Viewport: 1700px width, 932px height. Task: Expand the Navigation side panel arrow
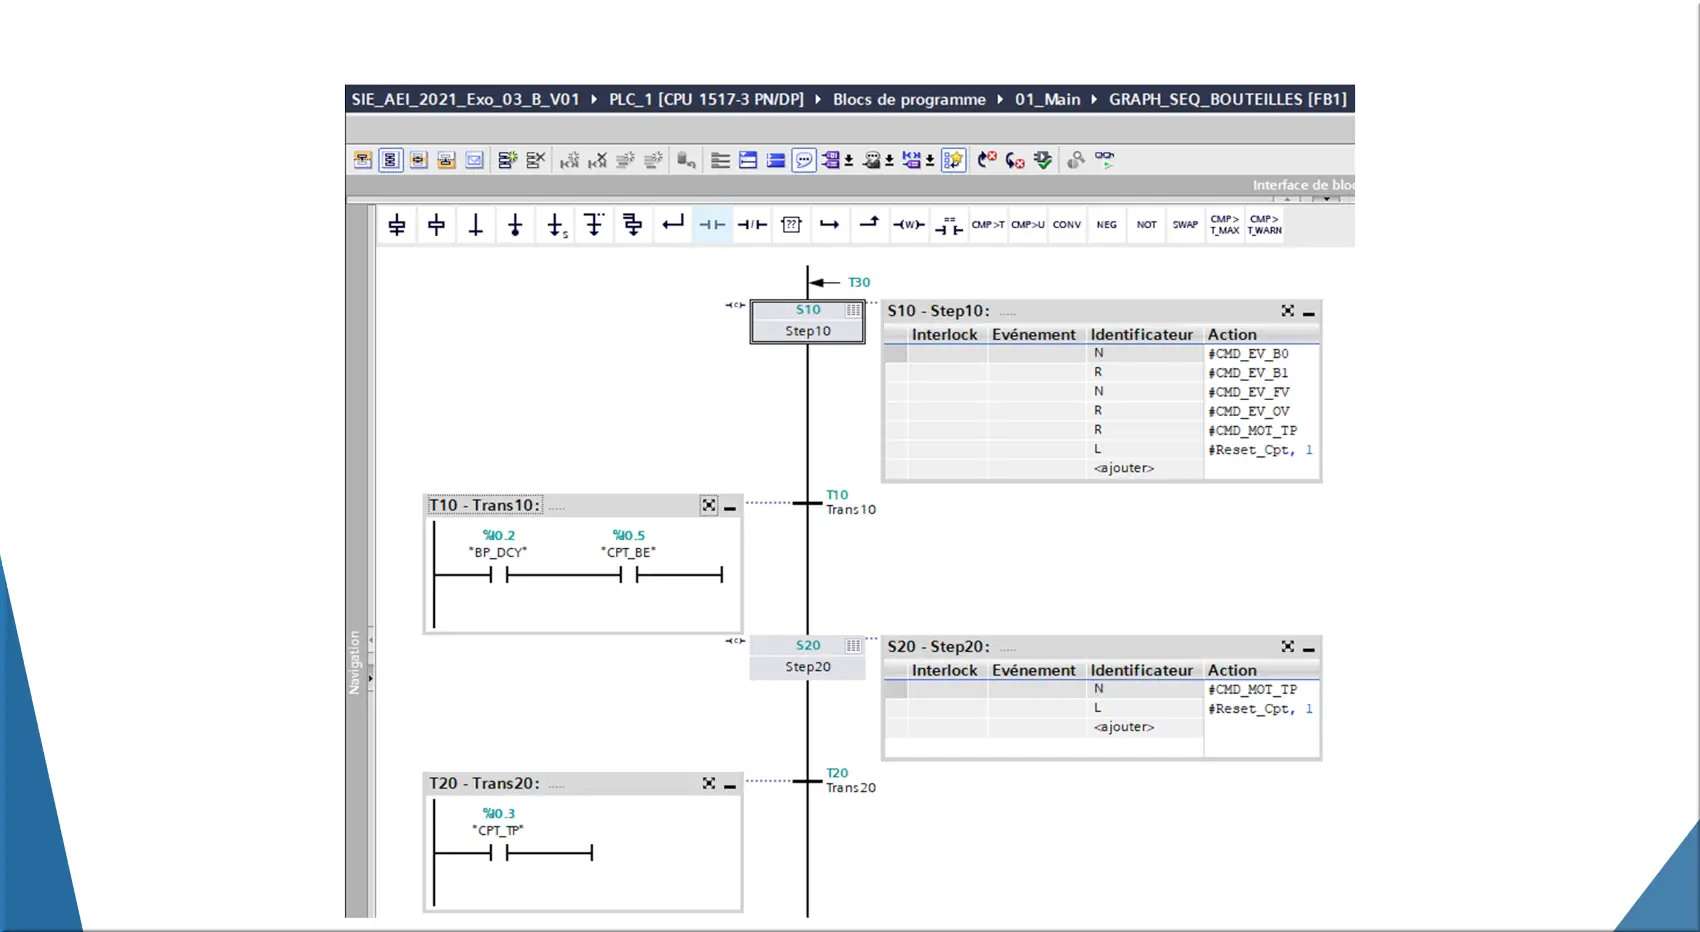pyautogui.click(x=371, y=678)
